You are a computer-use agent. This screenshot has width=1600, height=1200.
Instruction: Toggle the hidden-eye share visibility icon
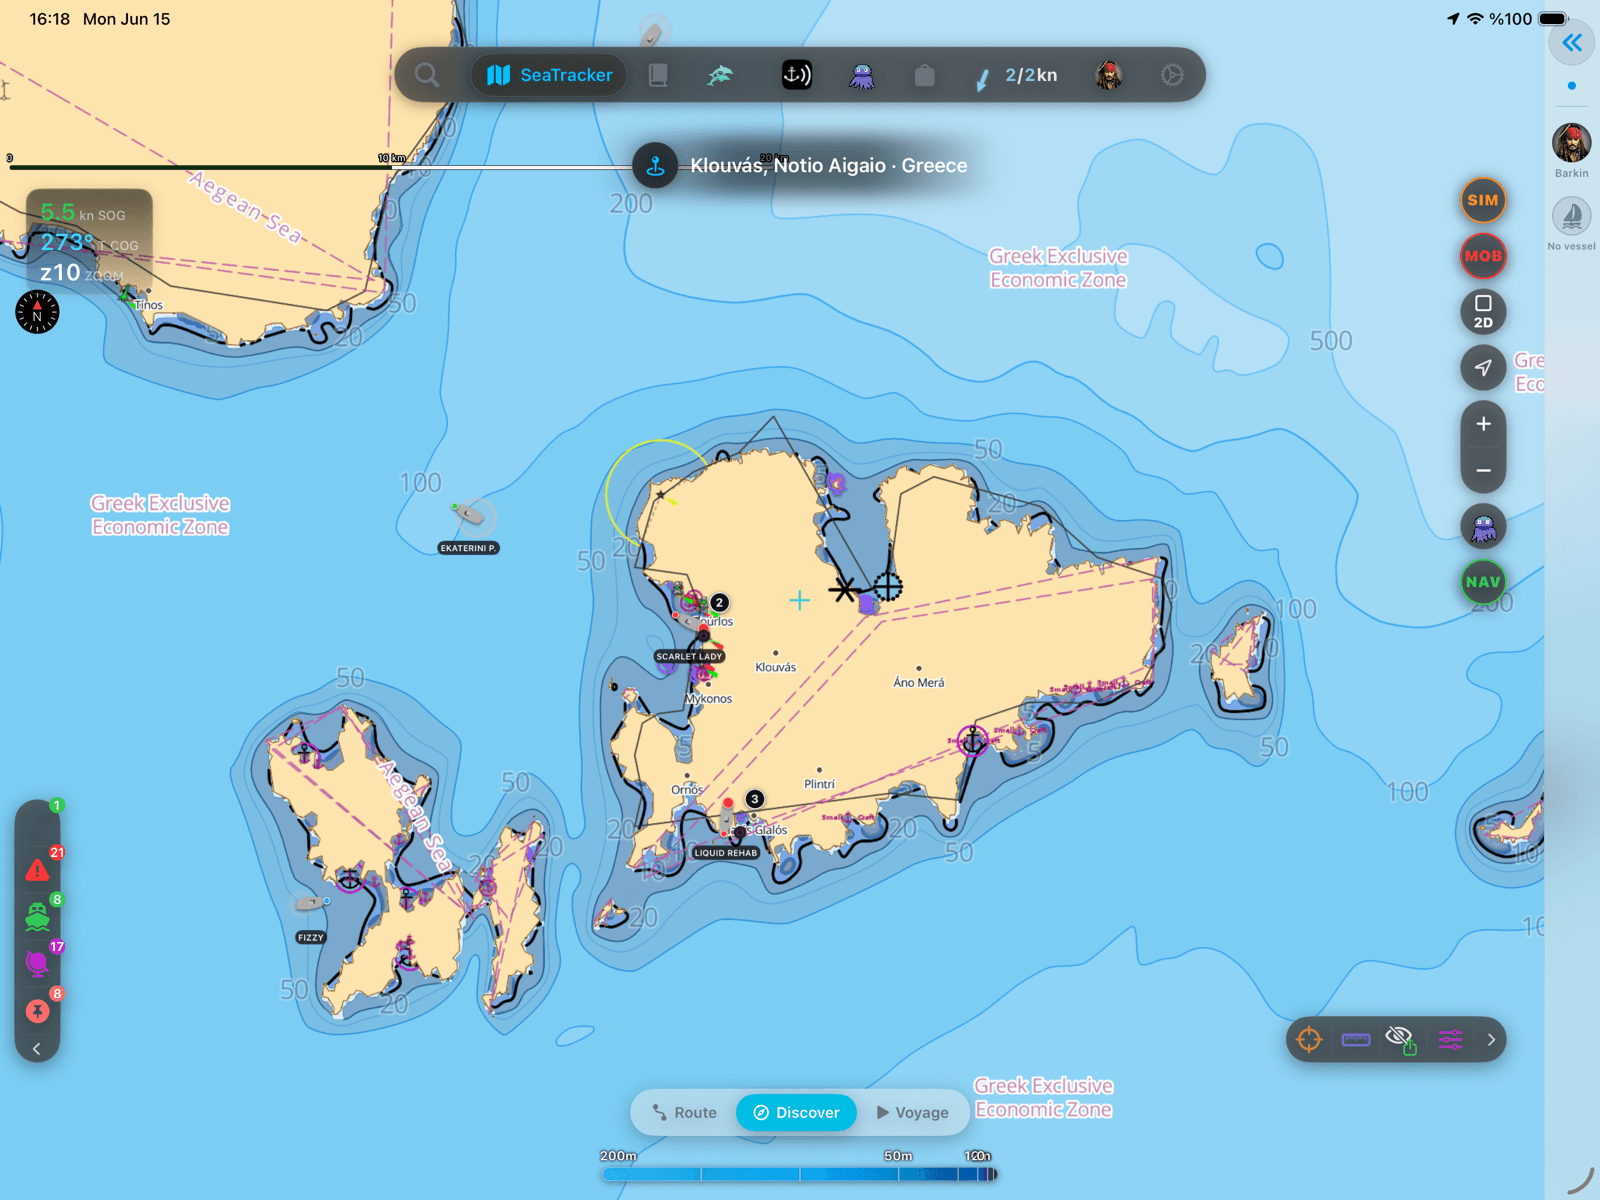[1402, 1040]
